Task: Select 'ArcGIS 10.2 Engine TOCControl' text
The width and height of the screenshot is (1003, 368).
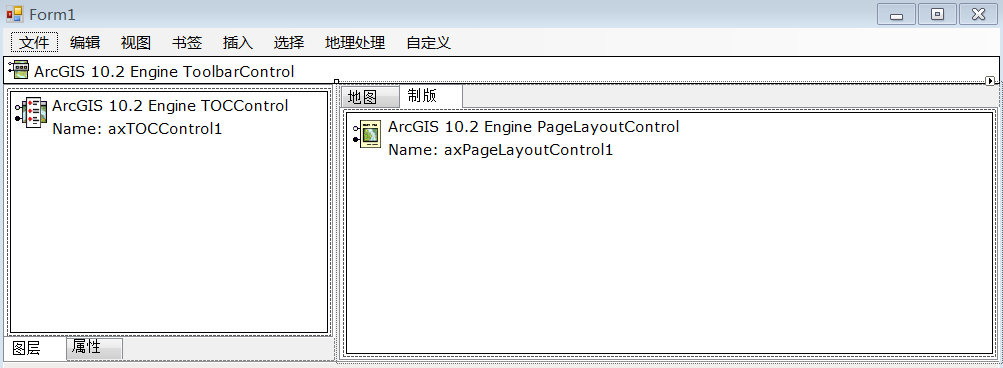Action: [x=170, y=106]
